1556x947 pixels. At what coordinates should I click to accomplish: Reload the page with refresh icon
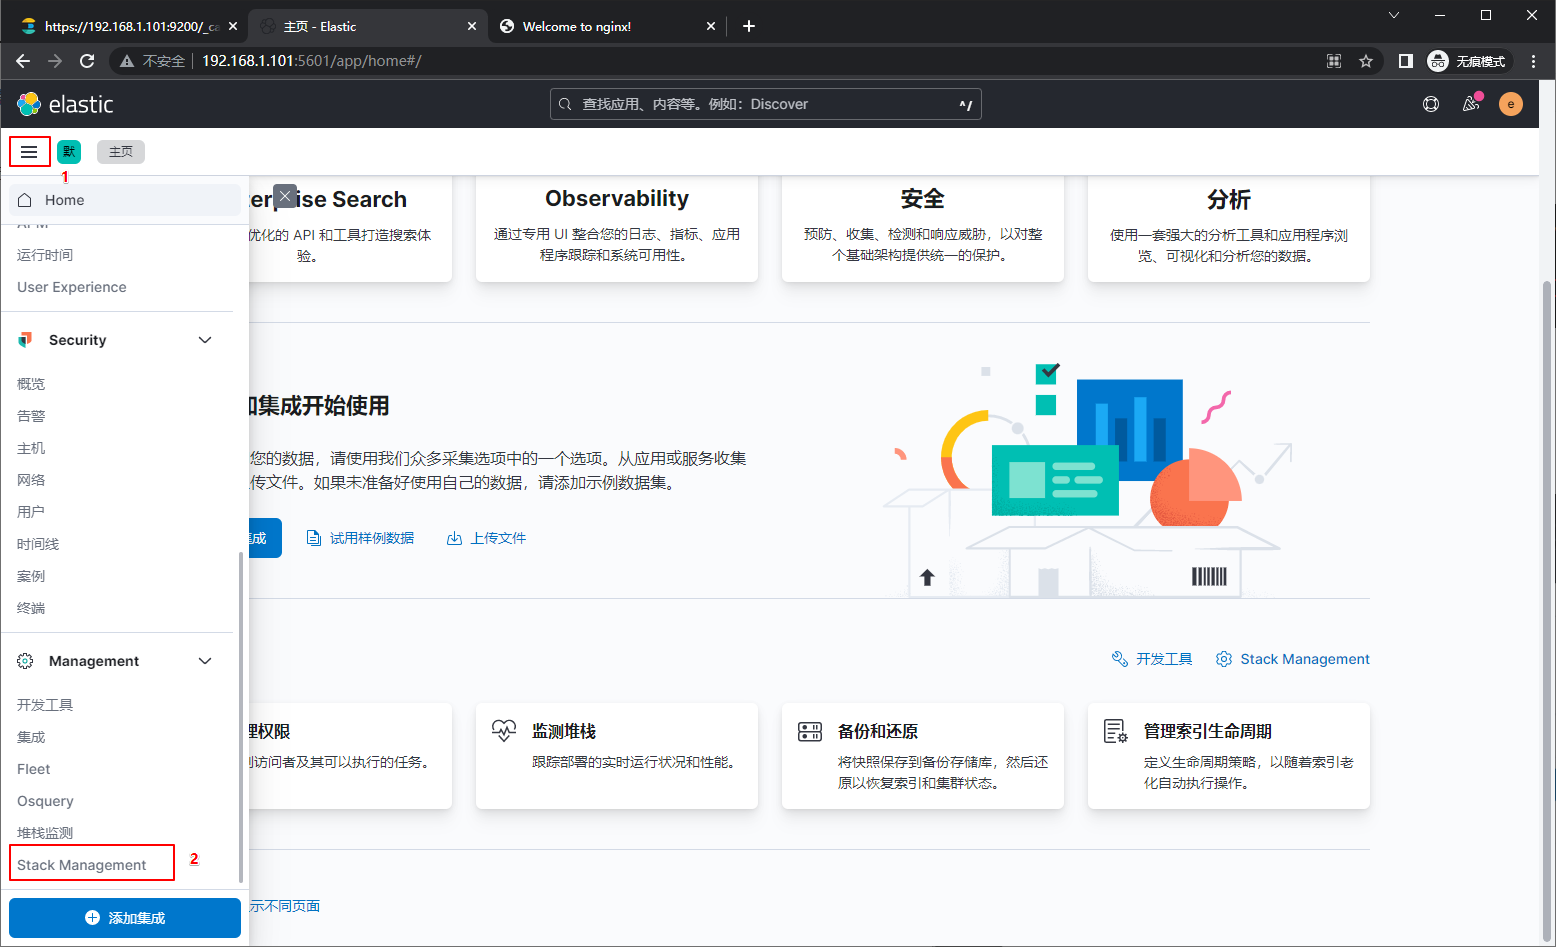87,61
